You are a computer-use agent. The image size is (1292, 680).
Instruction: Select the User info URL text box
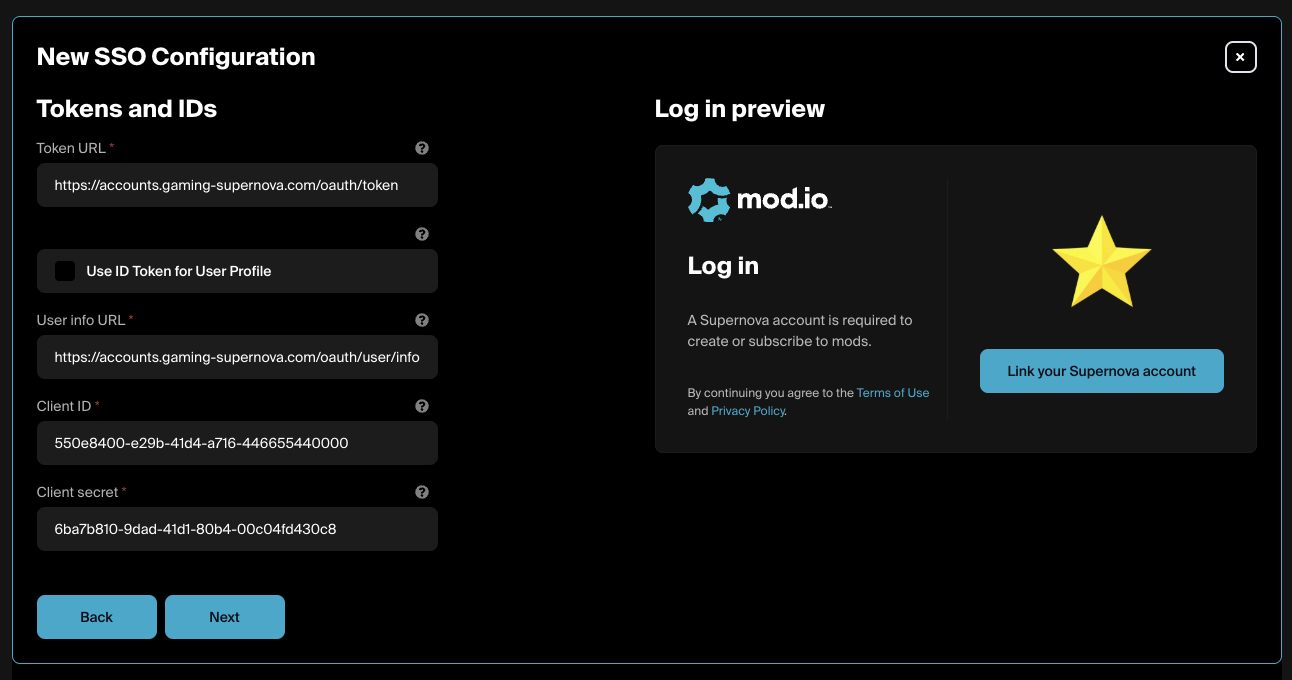[x=237, y=358]
